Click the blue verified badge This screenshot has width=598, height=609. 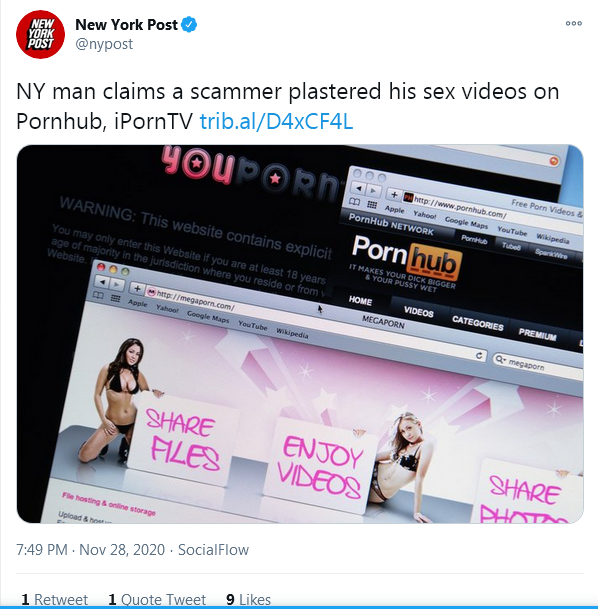(x=189, y=25)
